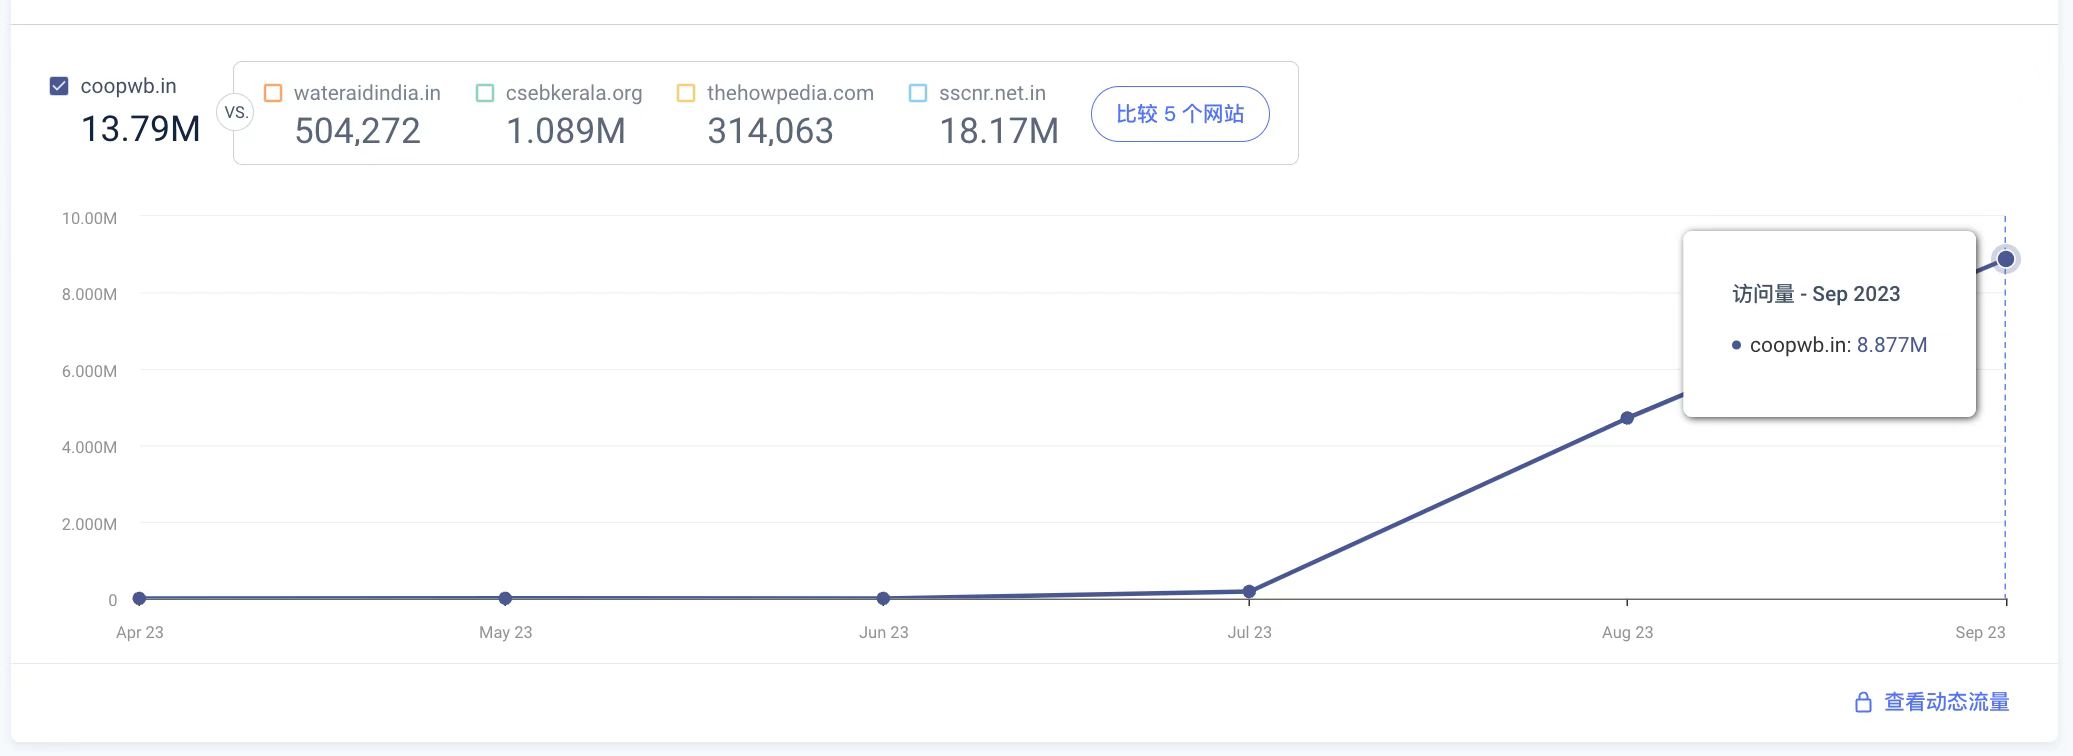Image resolution: width=2073 pixels, height=756 pixels.
Task: Click the coopwb.in 13.79M value
Action: tap(141, 129)
